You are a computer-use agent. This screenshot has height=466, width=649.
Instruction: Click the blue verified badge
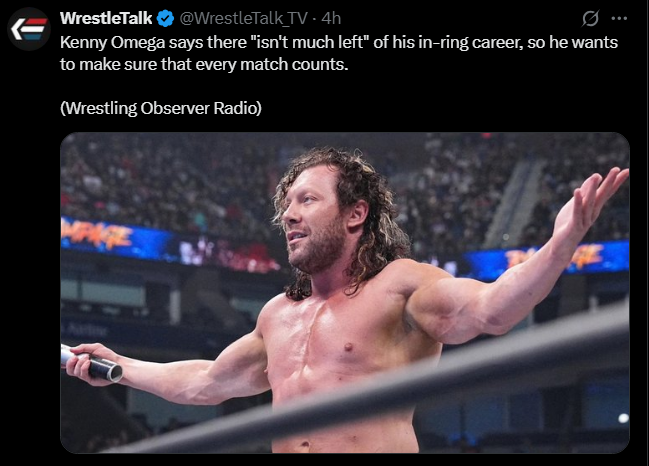(167, 19)
